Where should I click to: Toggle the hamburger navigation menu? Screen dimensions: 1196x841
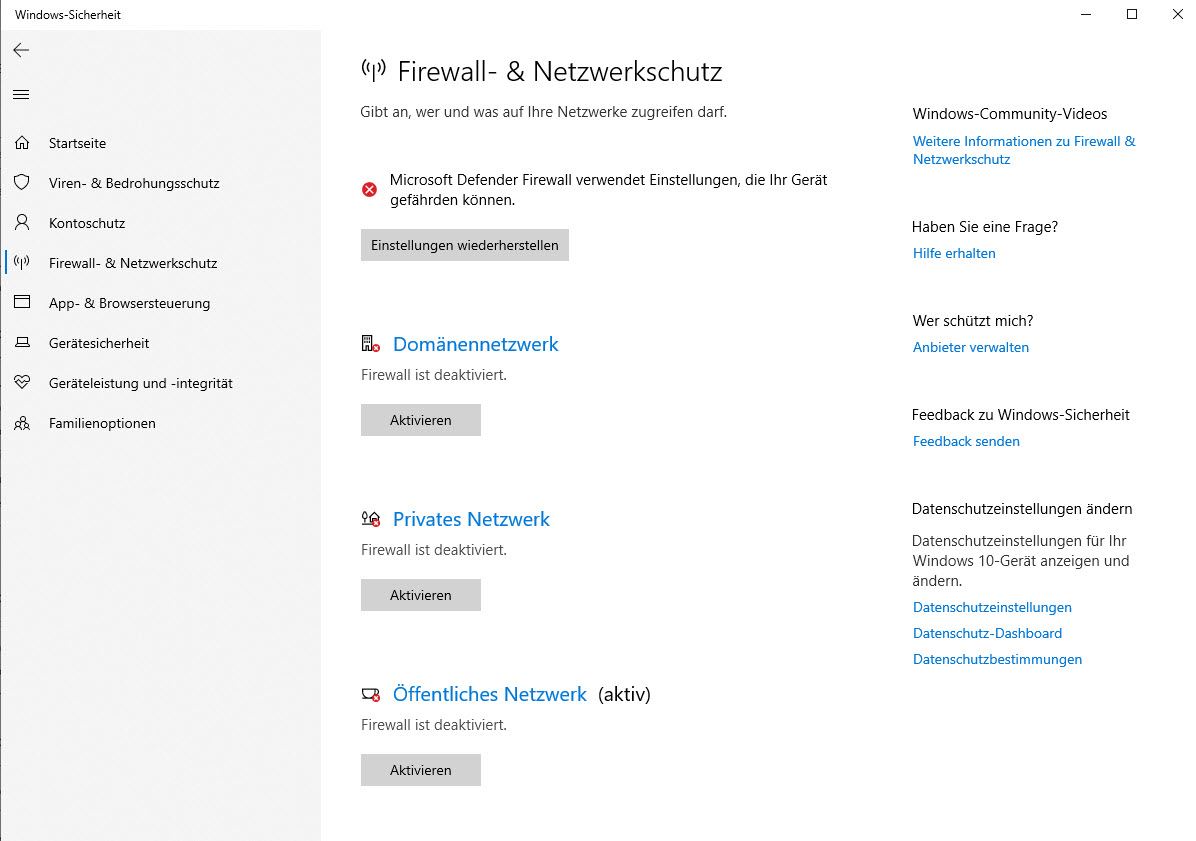coord(21,95)
